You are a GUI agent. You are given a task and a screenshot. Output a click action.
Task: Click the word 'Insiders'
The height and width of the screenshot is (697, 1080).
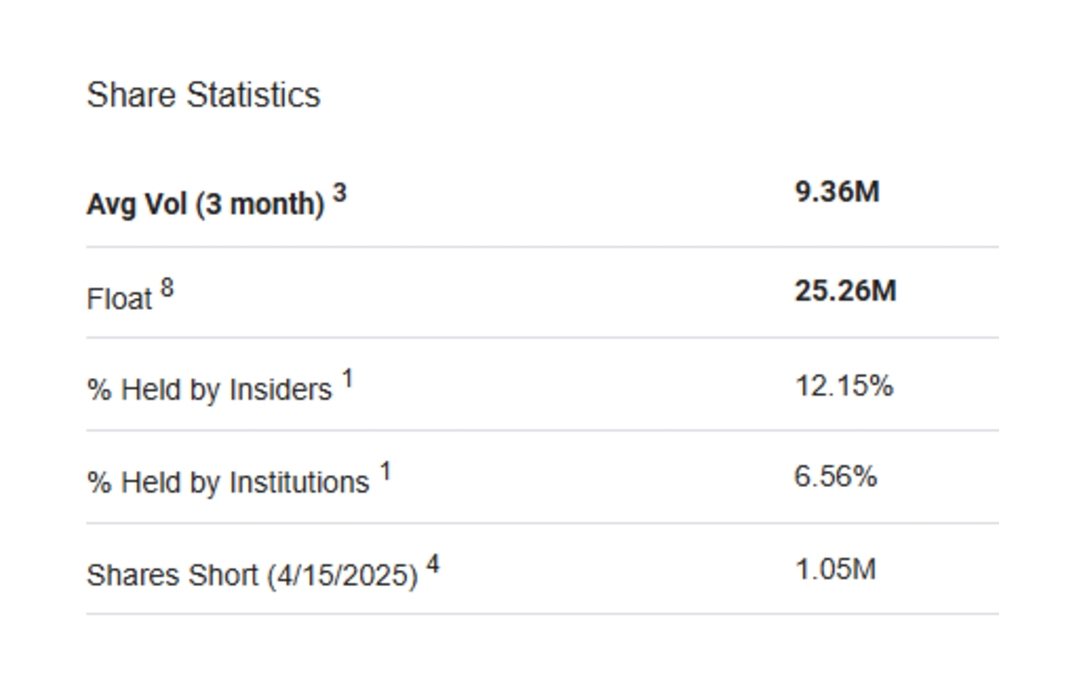pyautogui.click(x=280, y=389)
